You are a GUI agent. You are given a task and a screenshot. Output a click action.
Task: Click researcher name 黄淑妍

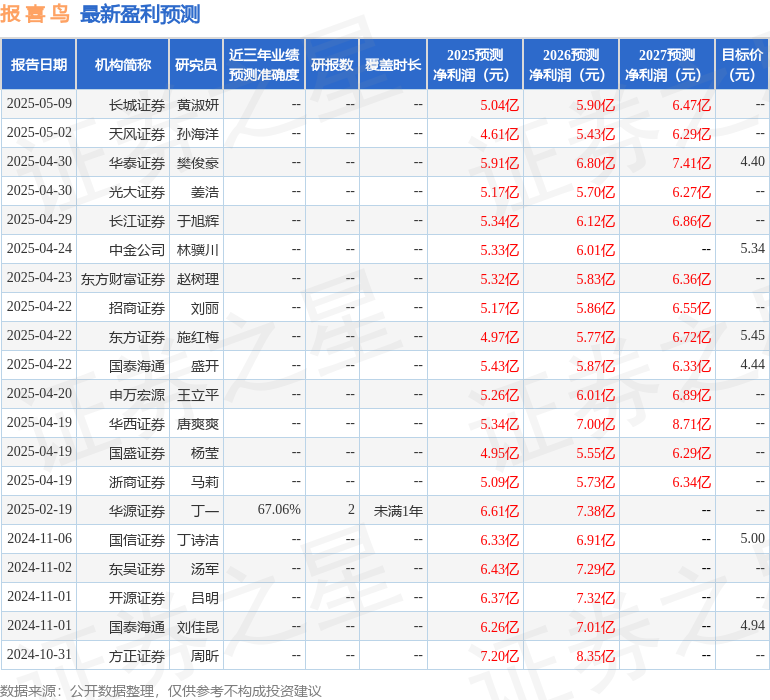(198, 105)
